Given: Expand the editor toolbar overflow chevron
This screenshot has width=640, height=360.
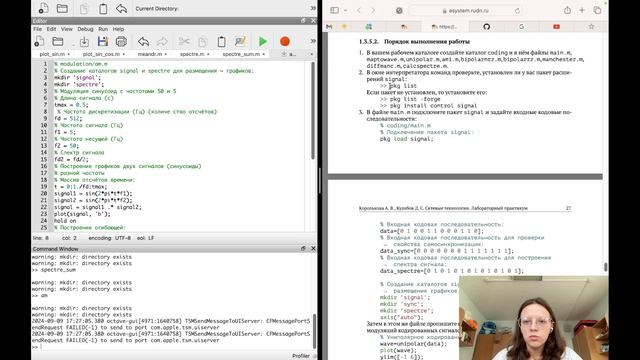Looking at the screenshot, I should pos(313,41).
